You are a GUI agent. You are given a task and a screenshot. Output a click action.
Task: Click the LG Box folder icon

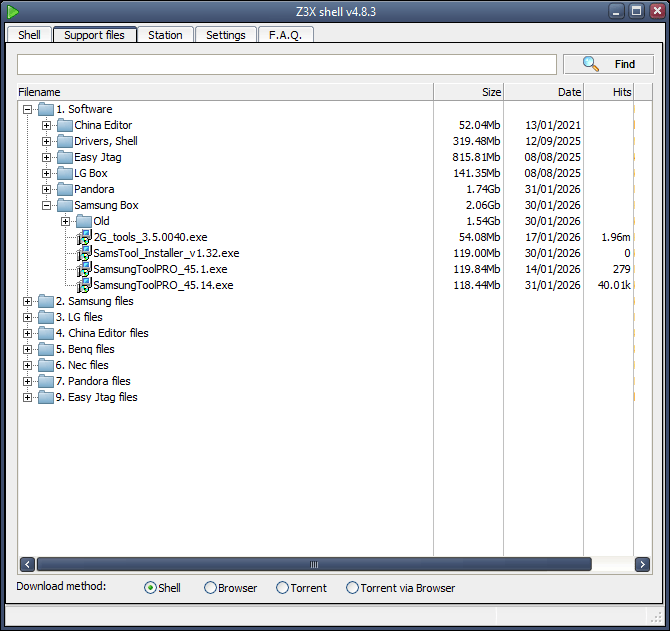(x=65, y=173)
